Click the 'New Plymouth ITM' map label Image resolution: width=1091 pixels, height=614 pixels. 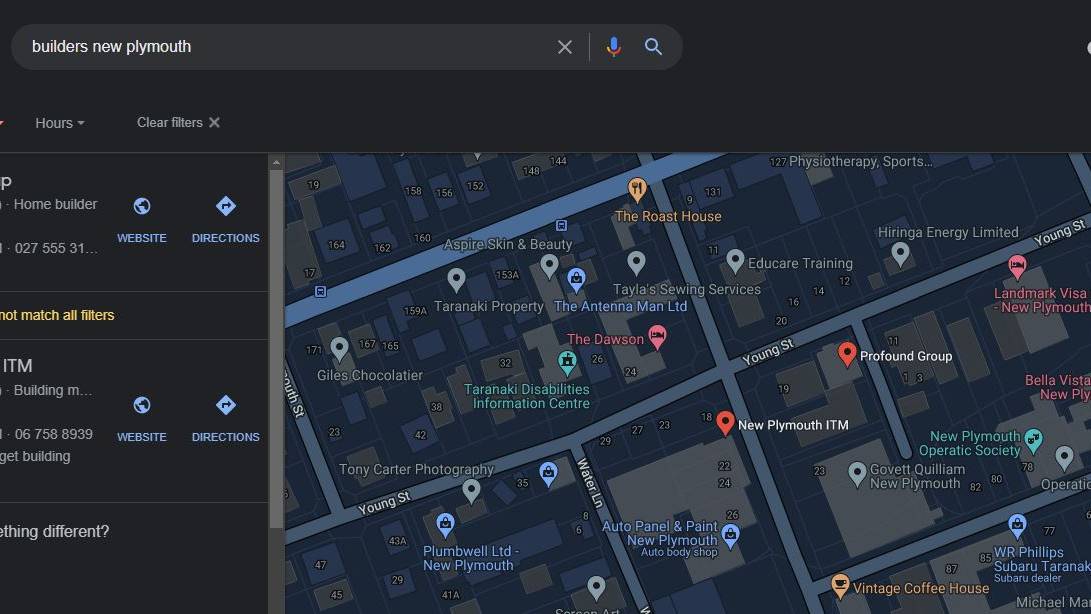tap(793, 425)
